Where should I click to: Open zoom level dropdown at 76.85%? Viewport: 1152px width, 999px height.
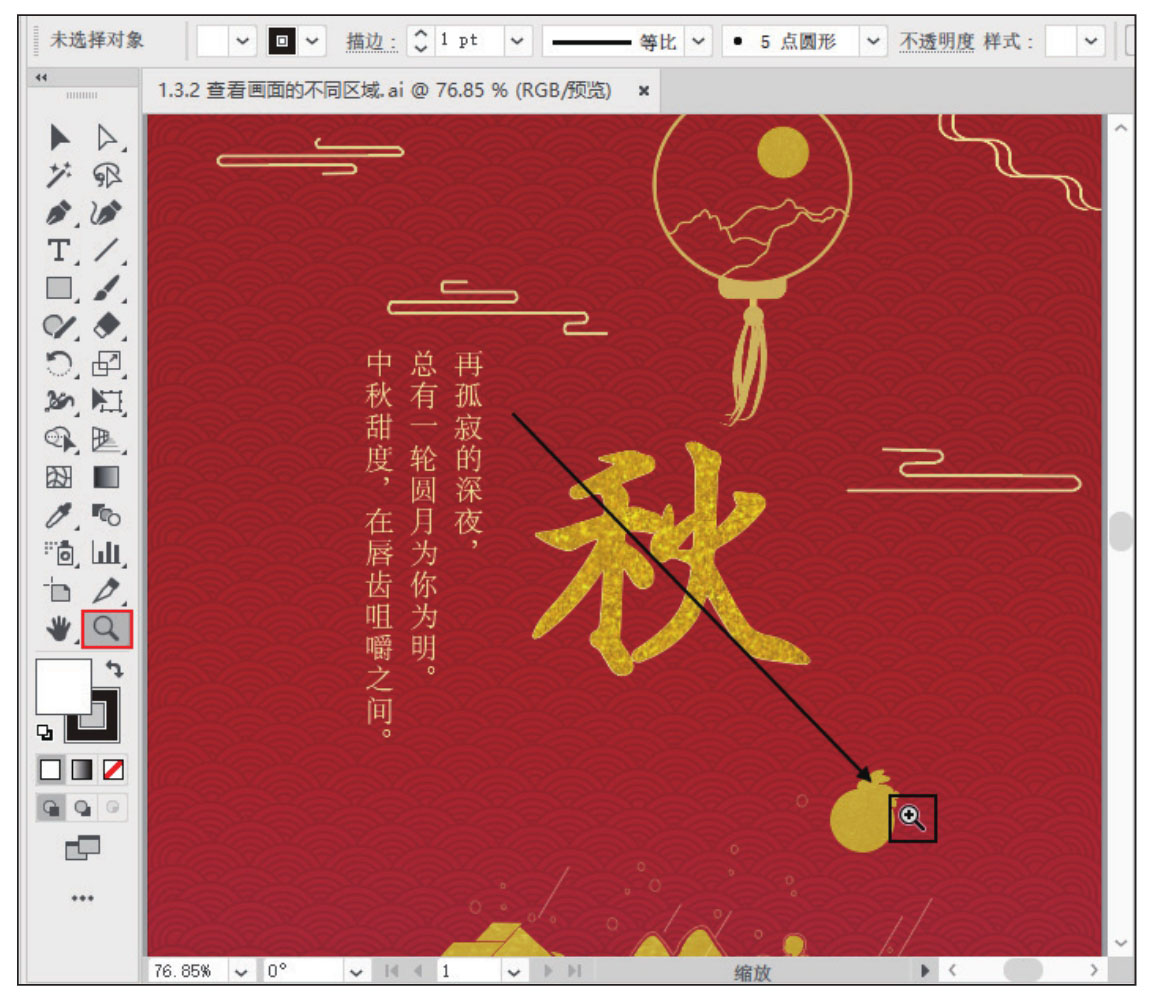(240, 971)
